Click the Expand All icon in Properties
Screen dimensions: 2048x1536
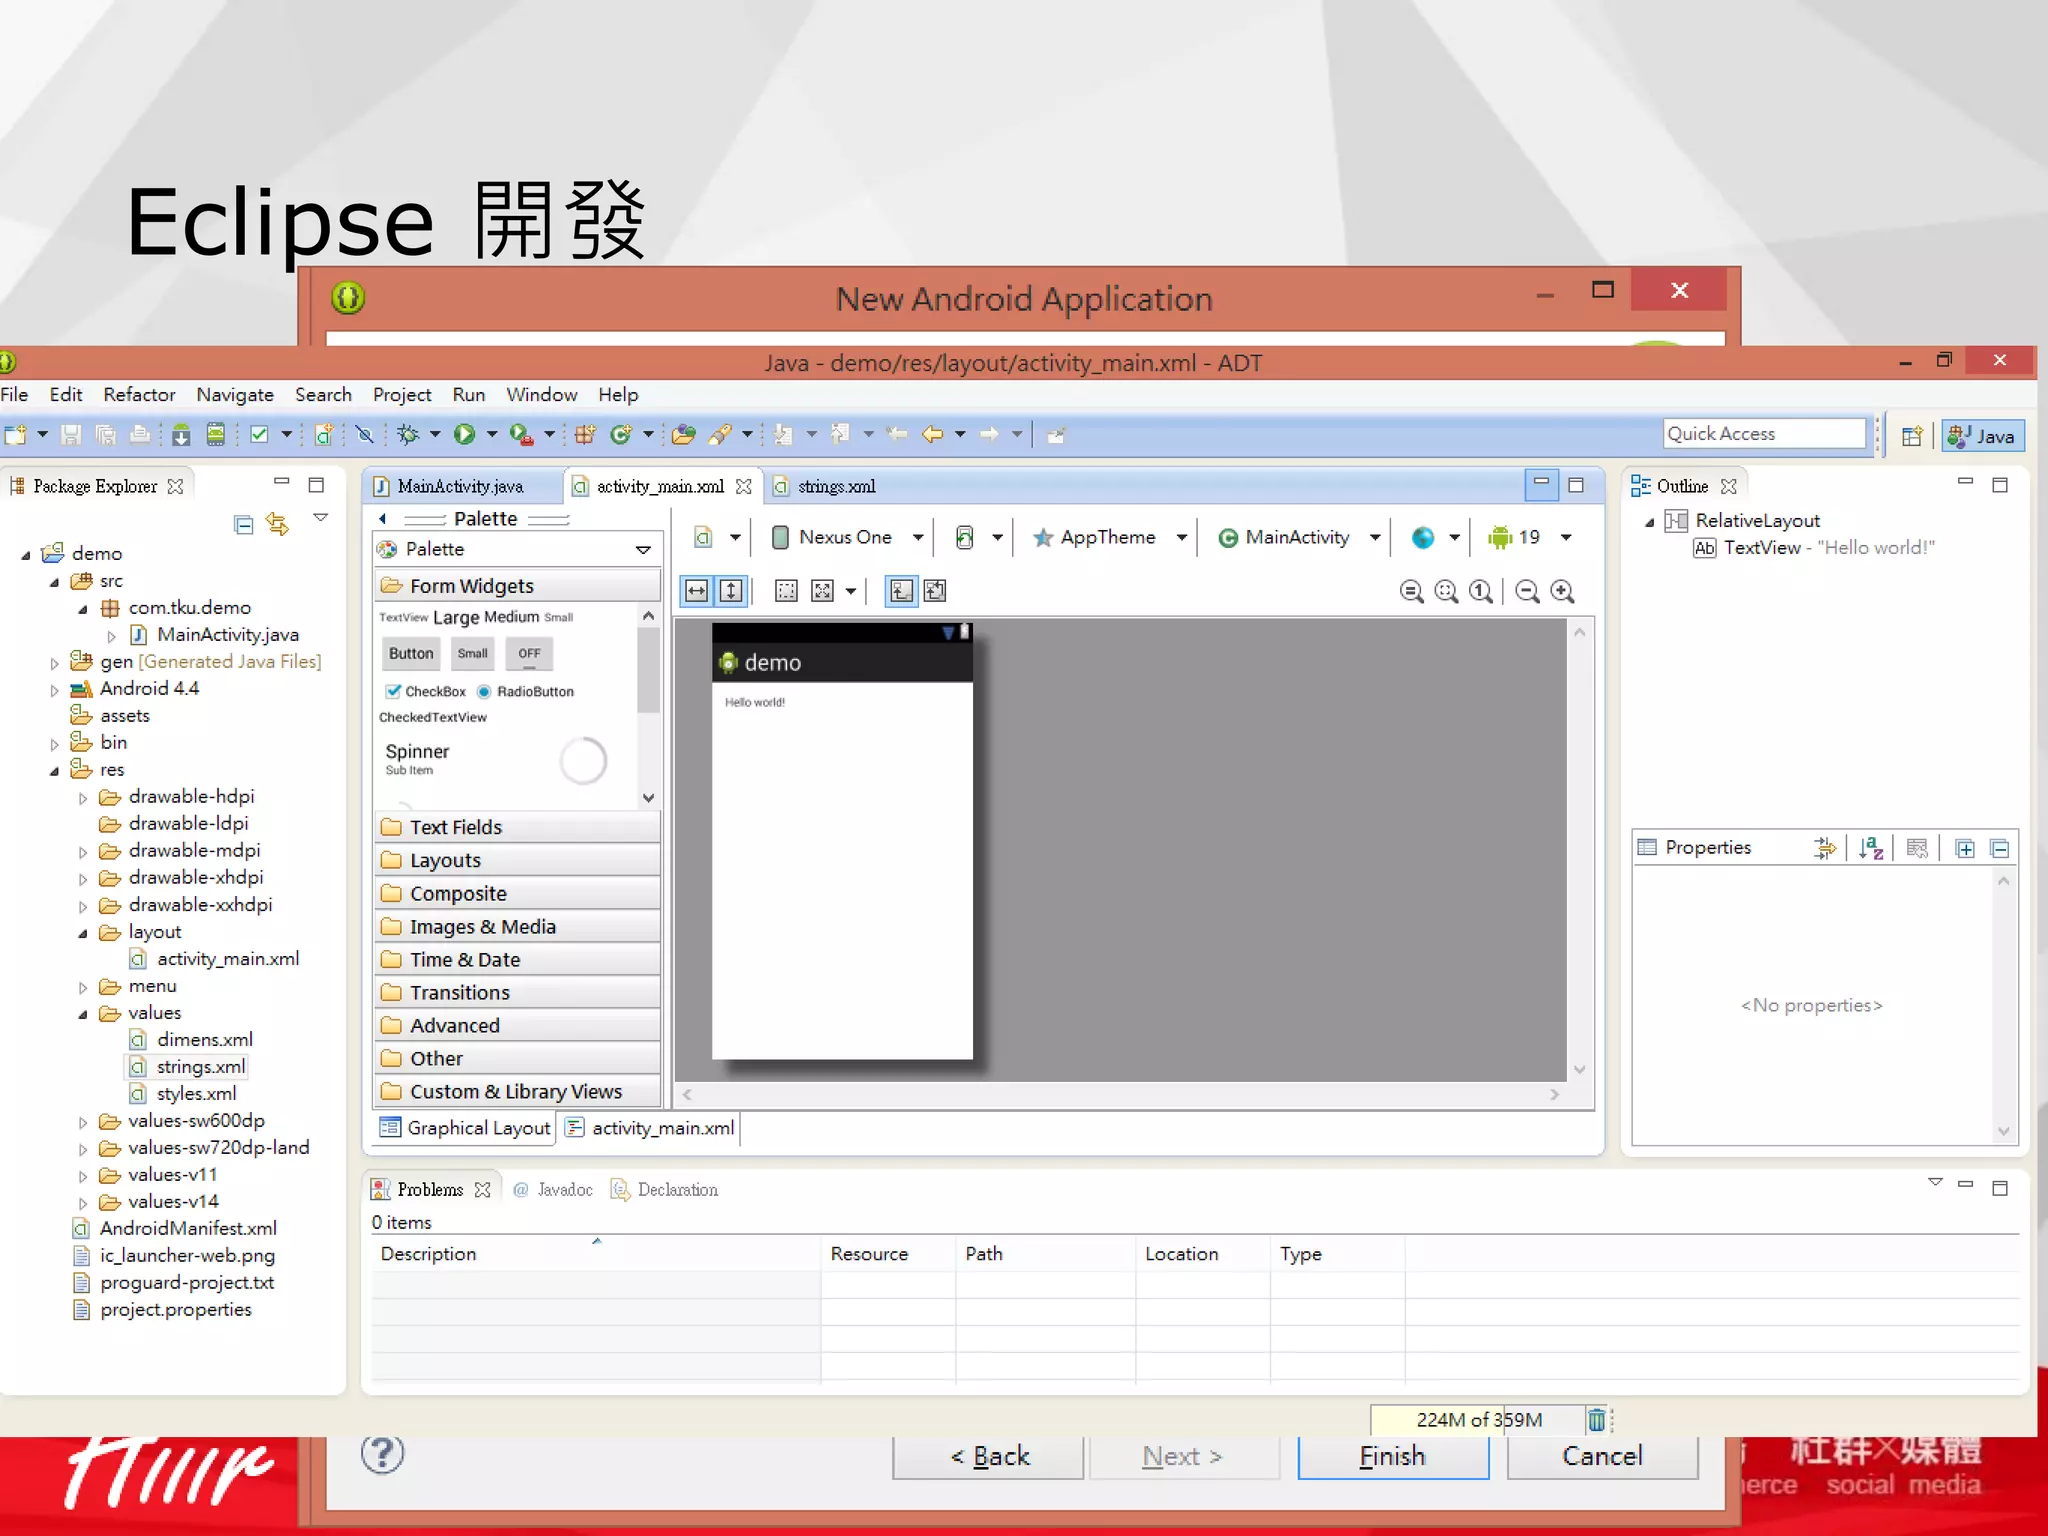click(1965, 848)
